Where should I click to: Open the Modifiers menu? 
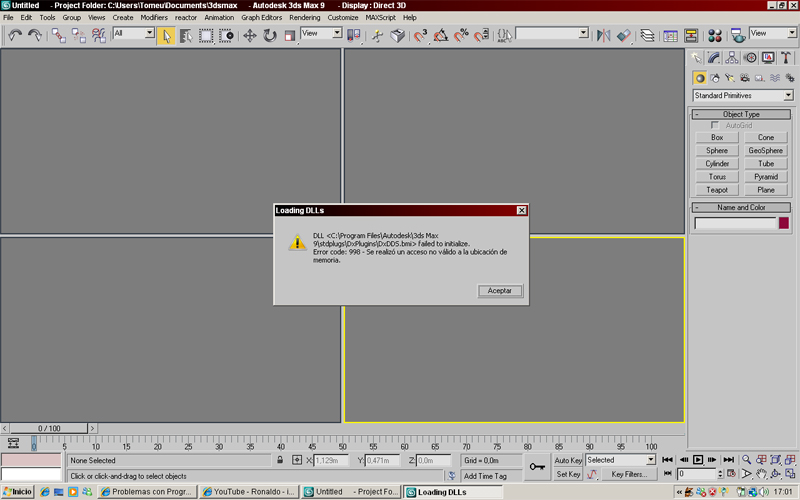(154, 17)
